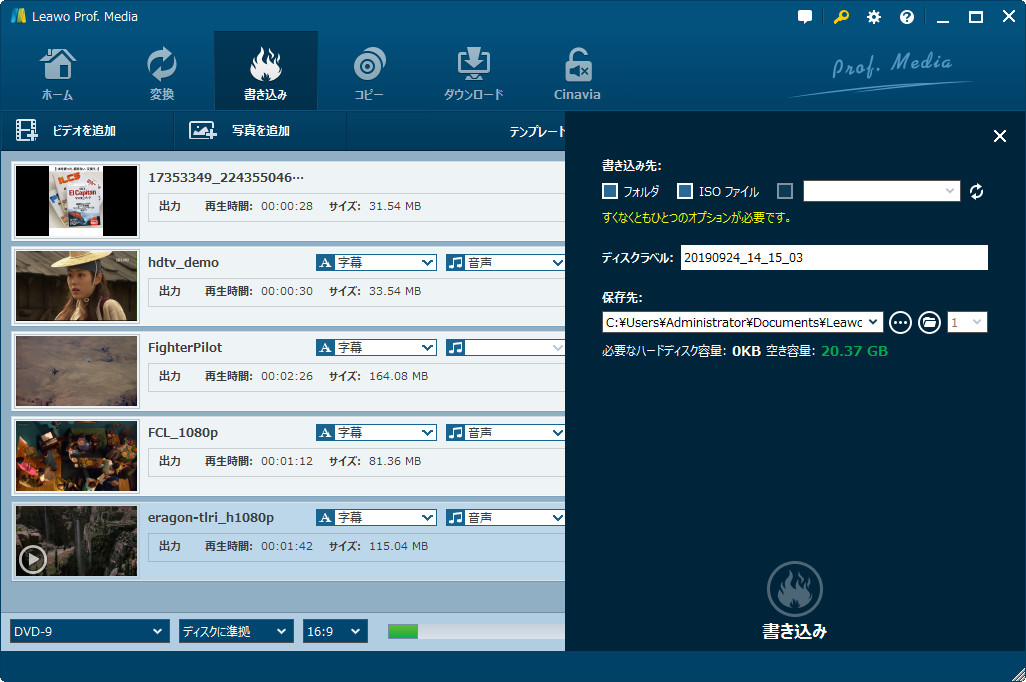Expand the DVD-9 disc type dropdown
Screen dimensions: 1026x682
89,631
